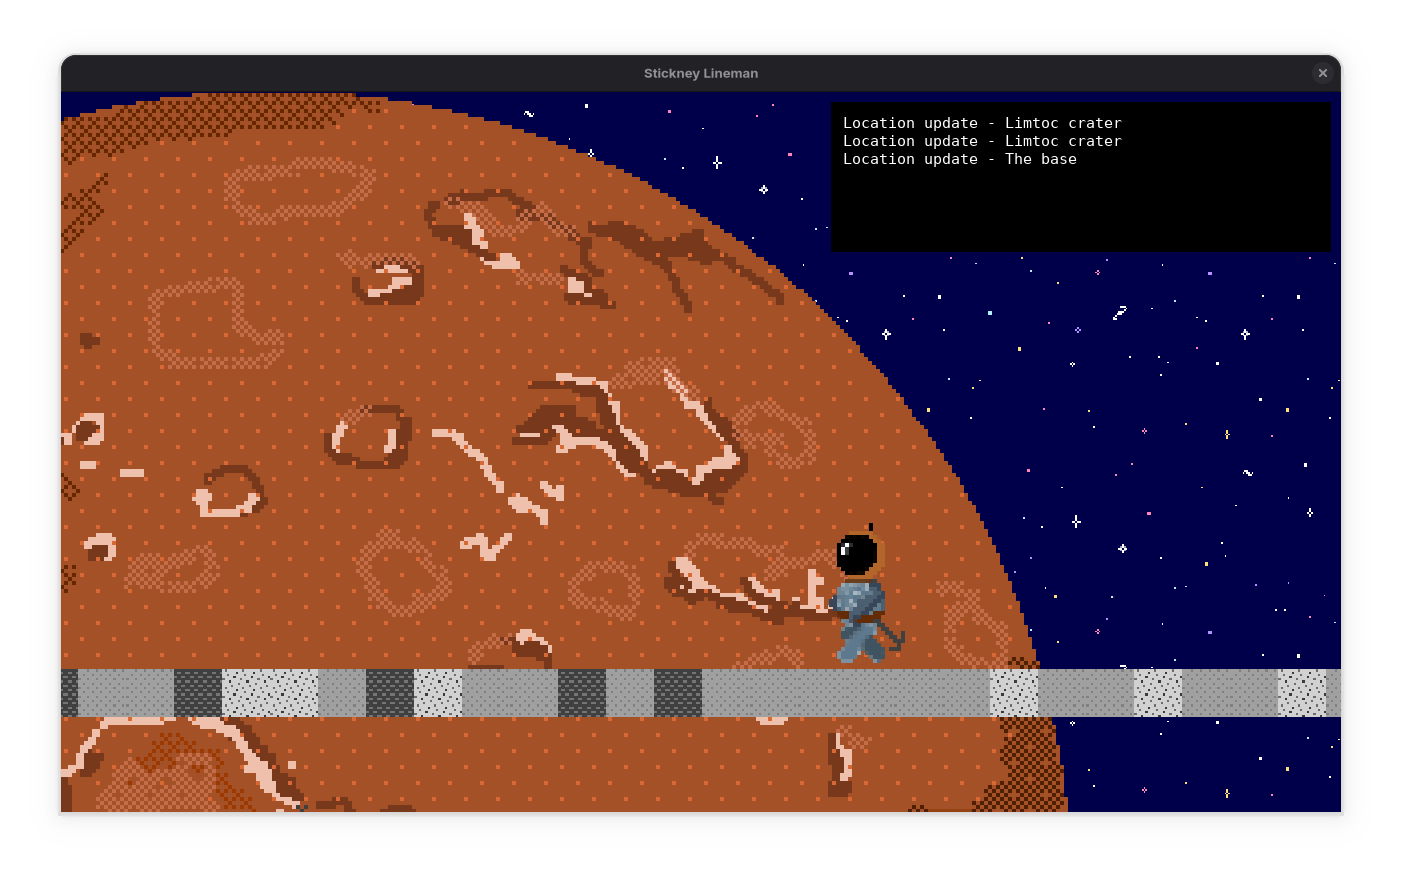Select the "Location update - The base" log line
Screen dimensions: 1402x879
pos(960,159)
